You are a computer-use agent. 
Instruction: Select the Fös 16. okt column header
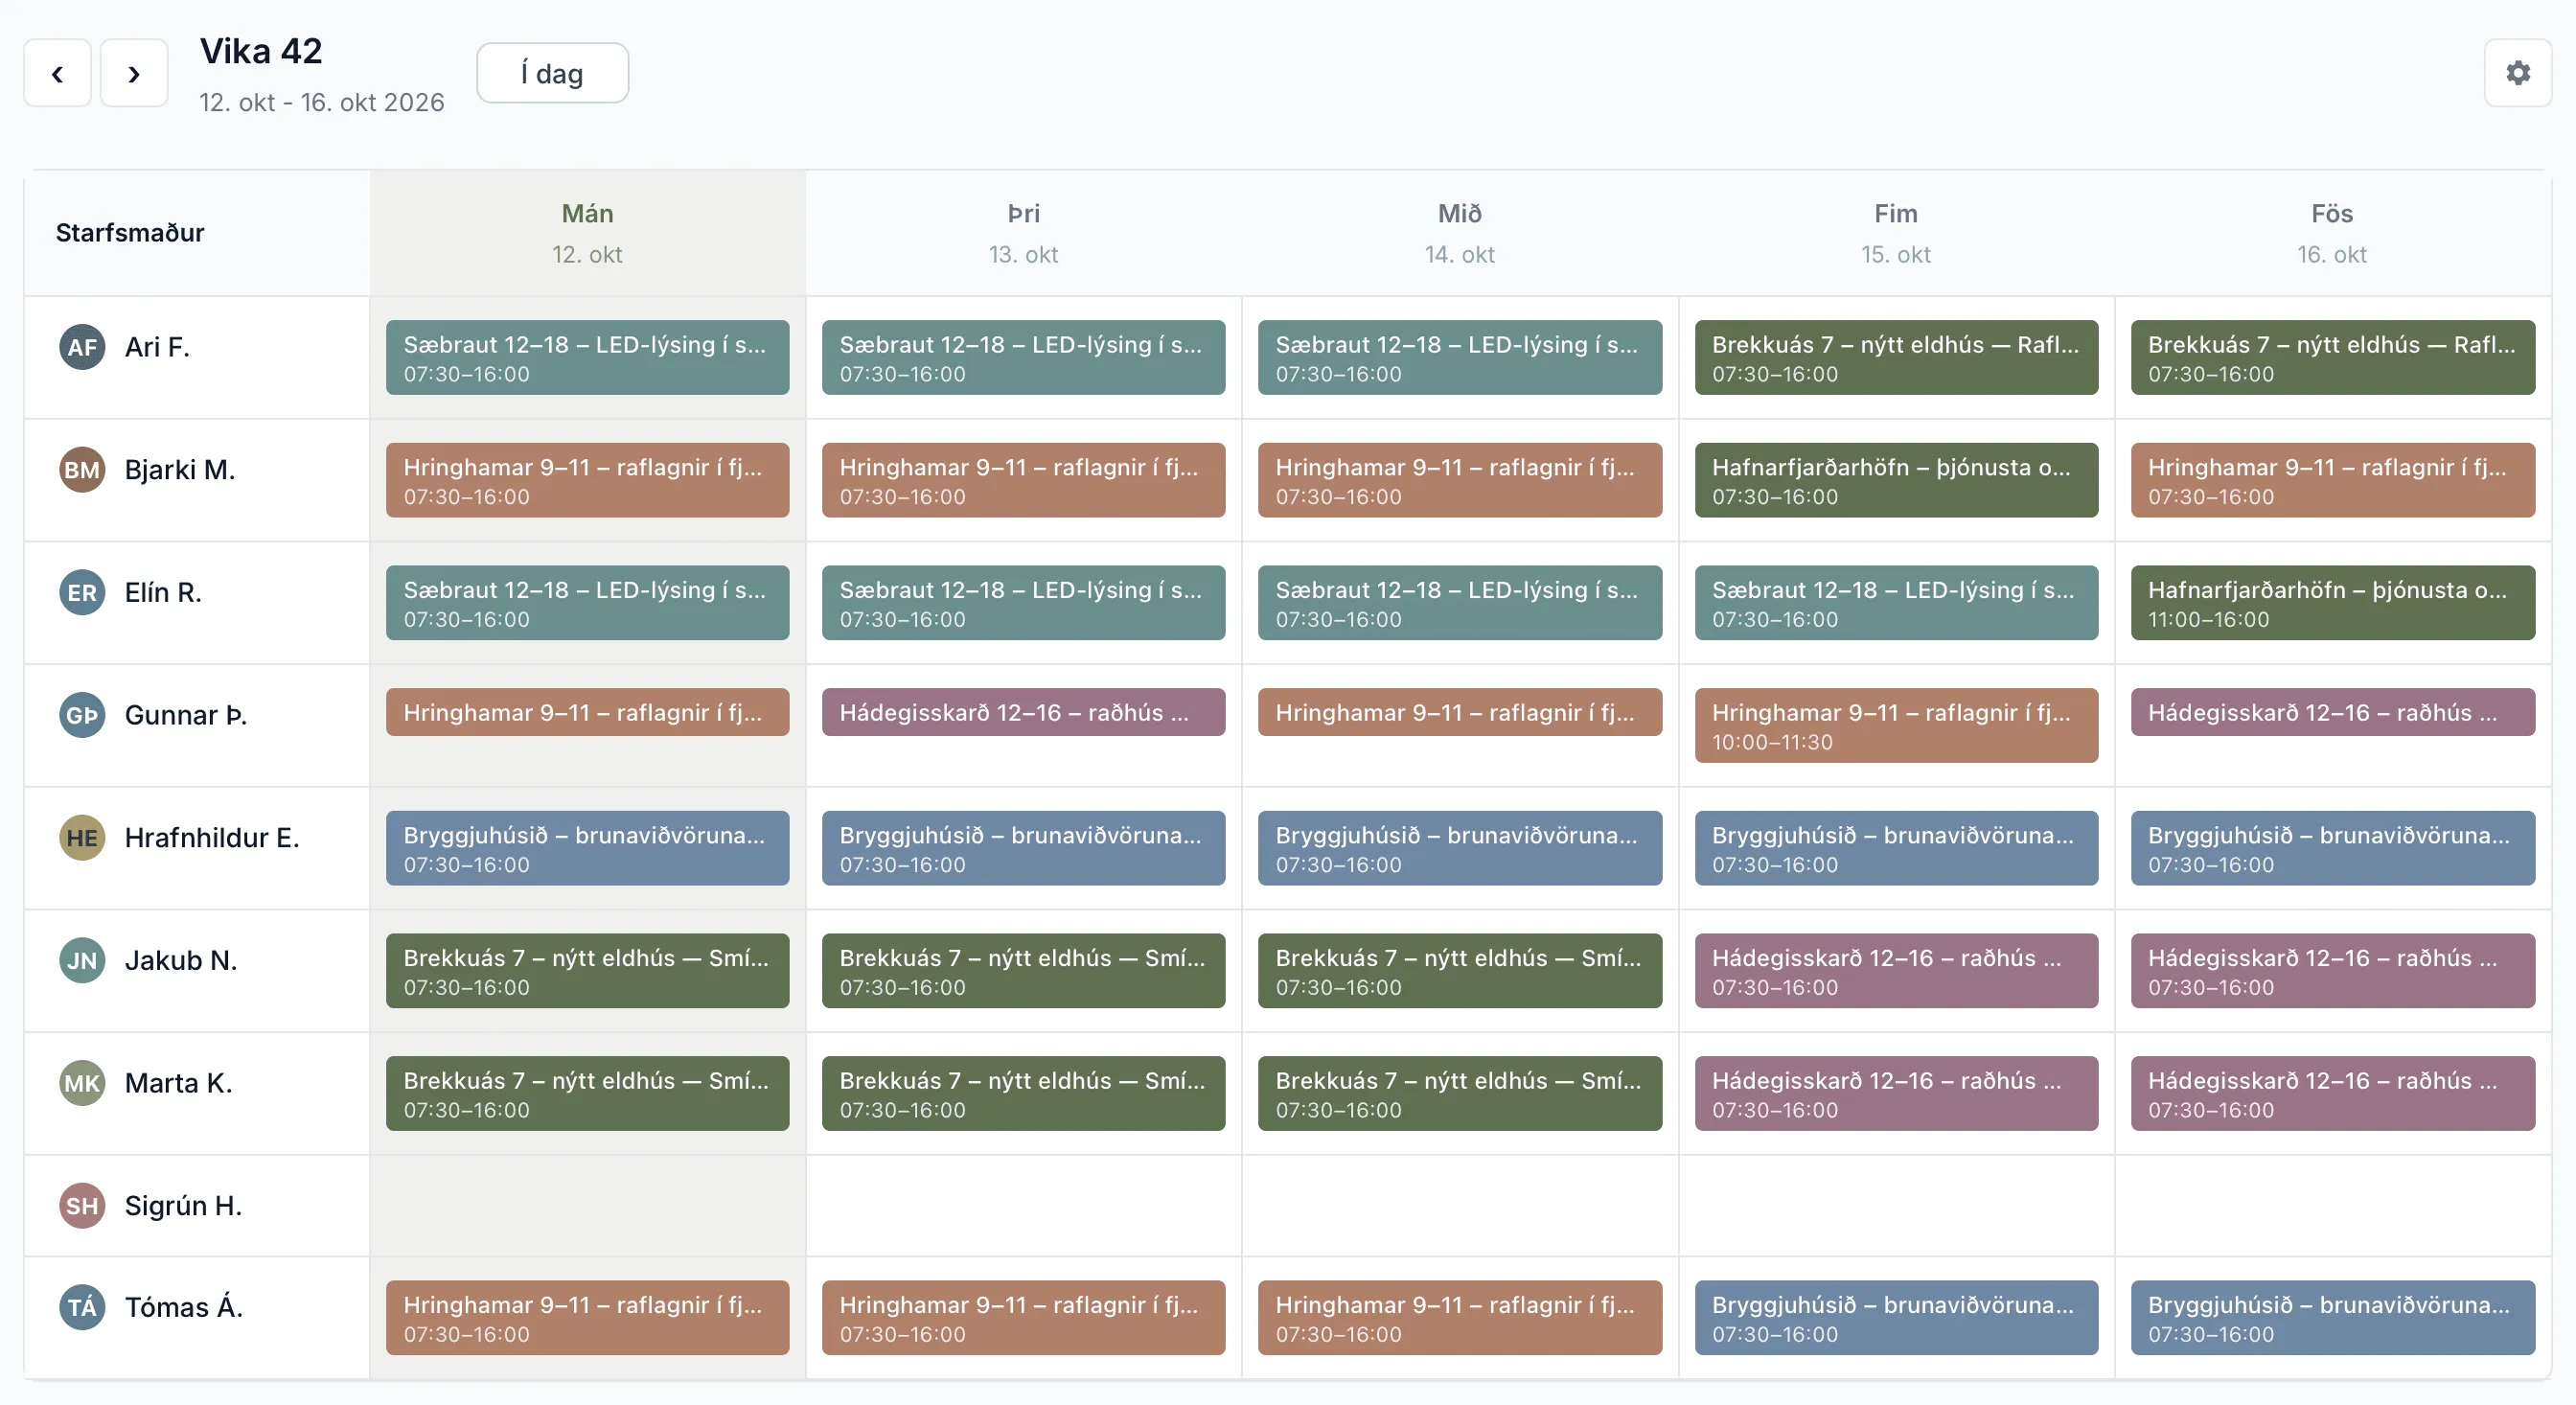[2332, 233]
